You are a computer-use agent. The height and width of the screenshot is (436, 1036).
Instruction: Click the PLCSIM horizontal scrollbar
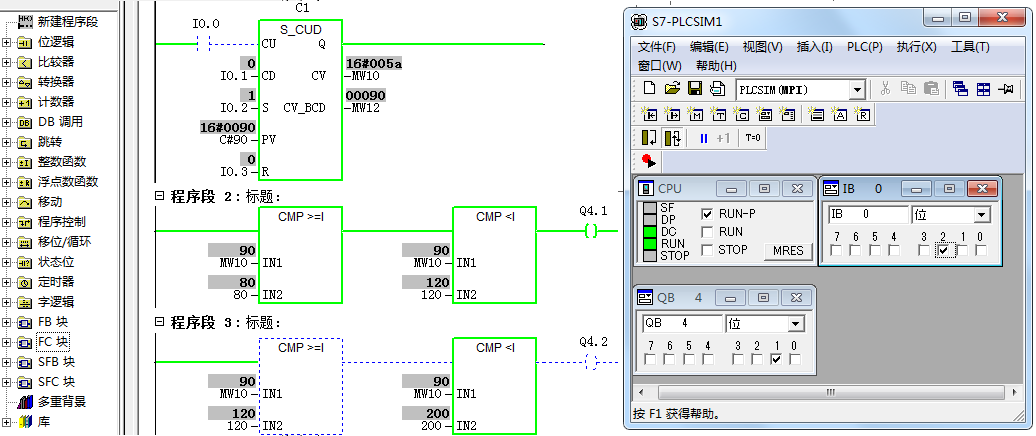pos(826,392)
